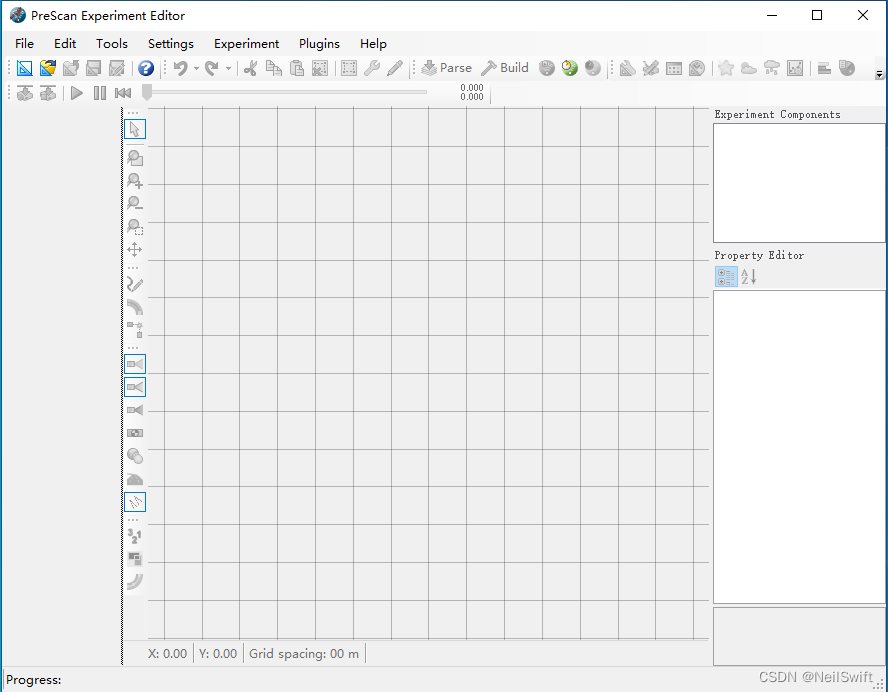Click the toolbar overflow arrow at right end
Image resolution: width=888 pixels, height=692 pixels.
(x=880, y=74)
